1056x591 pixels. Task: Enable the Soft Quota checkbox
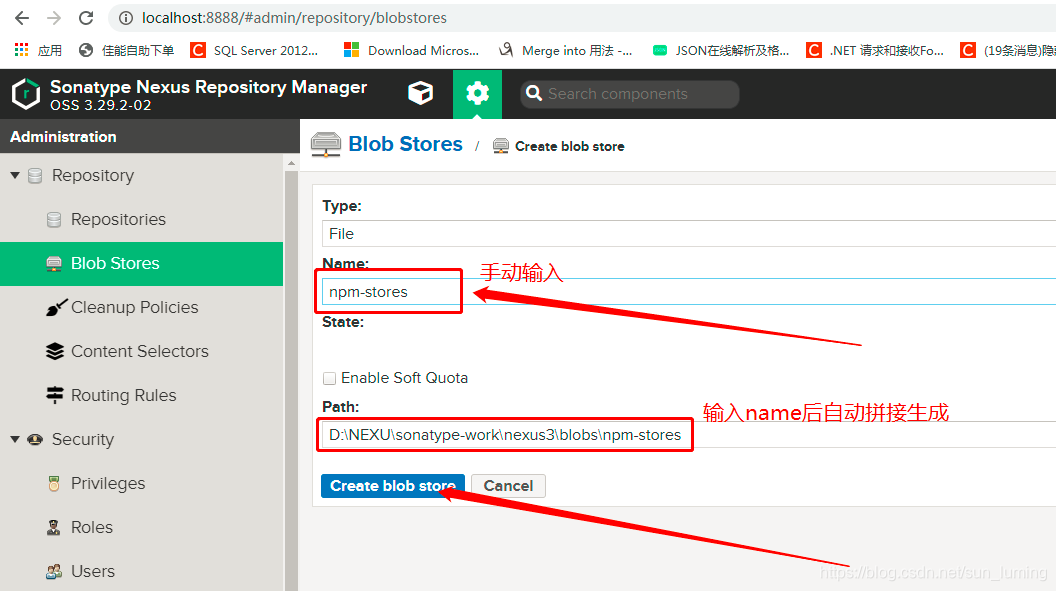pos(329,378)
